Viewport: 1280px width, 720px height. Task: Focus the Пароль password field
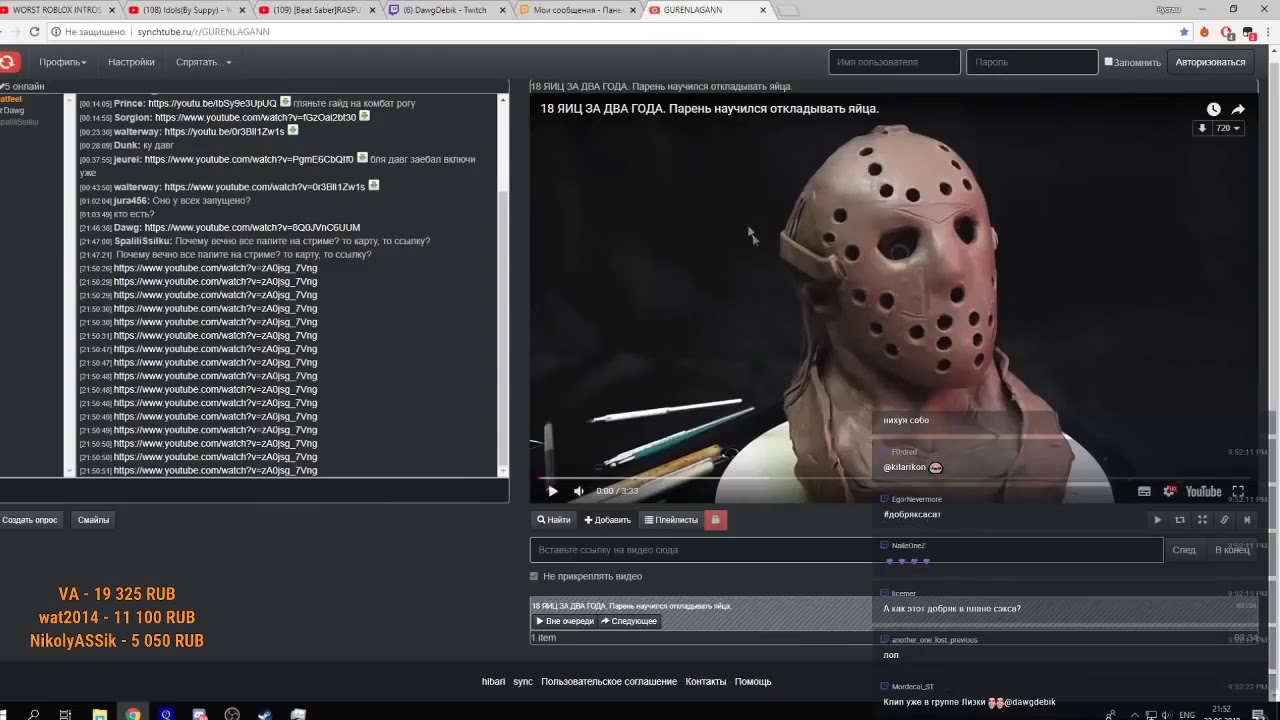tap(1032, 62)
